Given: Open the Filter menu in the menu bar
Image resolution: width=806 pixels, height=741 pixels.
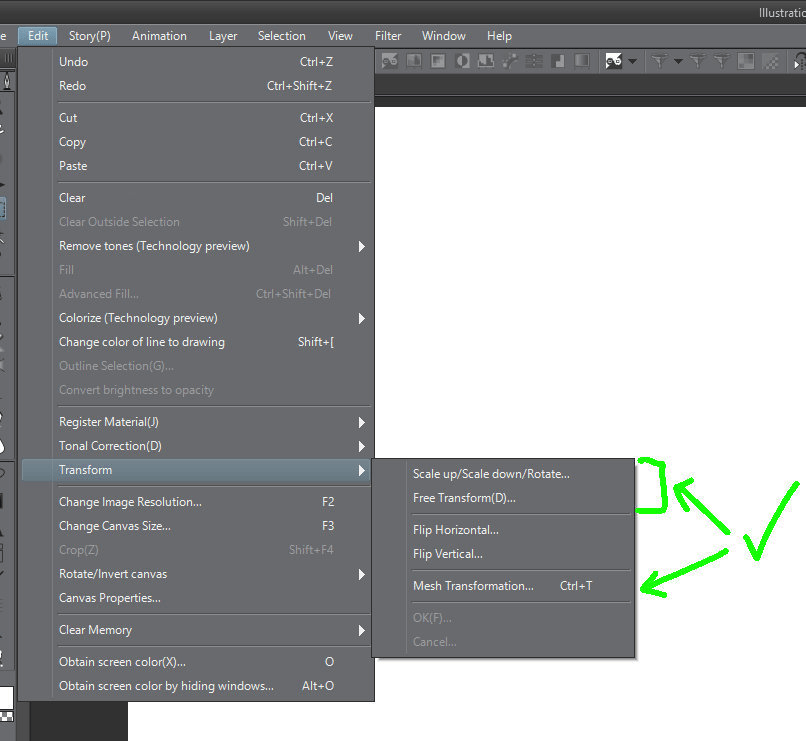Looking at the screenshot, I should pyautogui.click(x=388, y=36).
